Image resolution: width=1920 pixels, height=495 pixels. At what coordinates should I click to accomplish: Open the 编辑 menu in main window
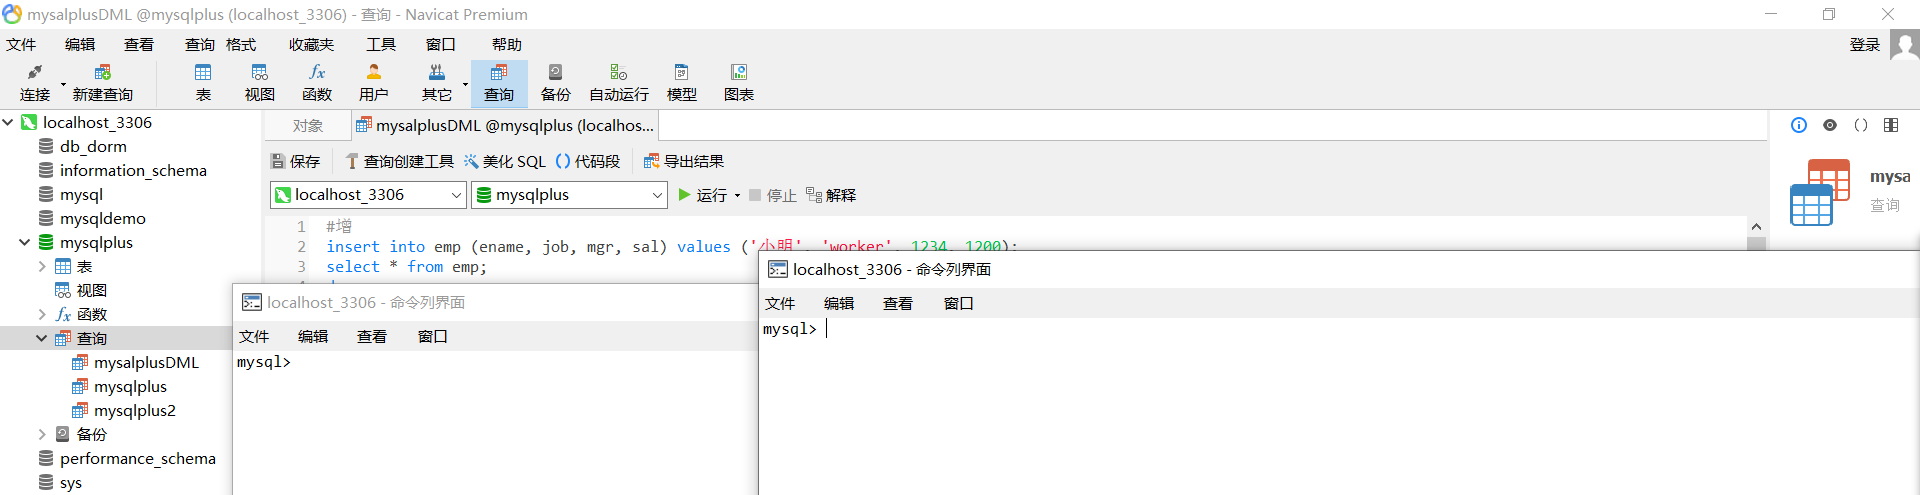tap(80, 44)
